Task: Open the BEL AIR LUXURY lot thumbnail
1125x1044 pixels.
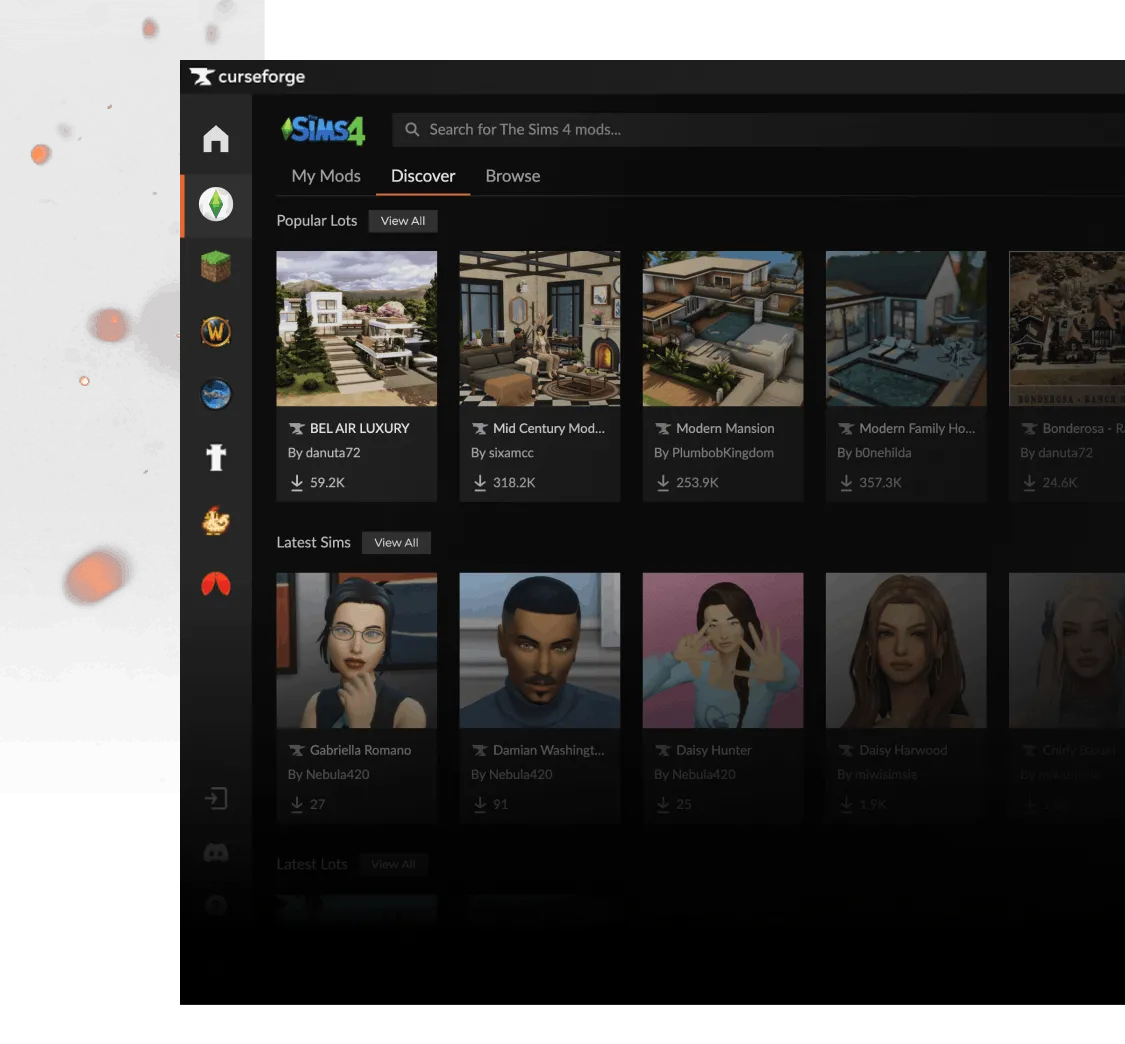Action: [357, 329]
